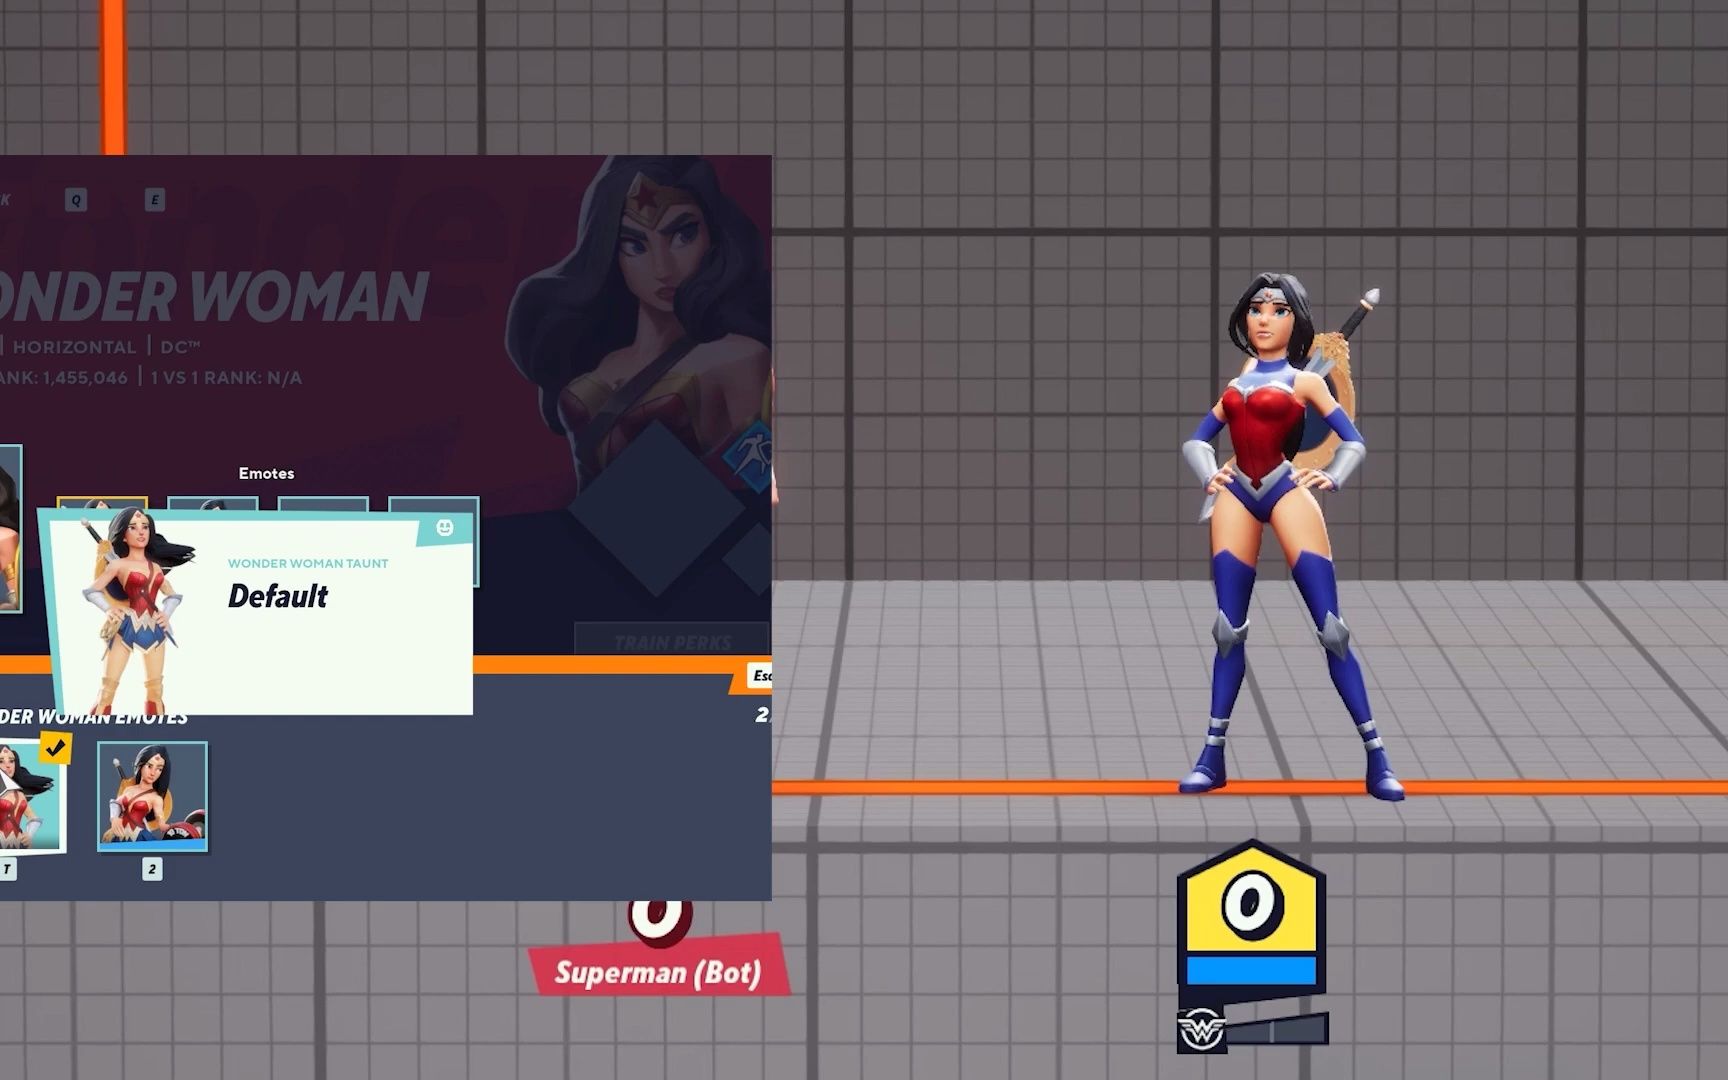
Task: Click the Emotes section label
Action: coord(266,473)
